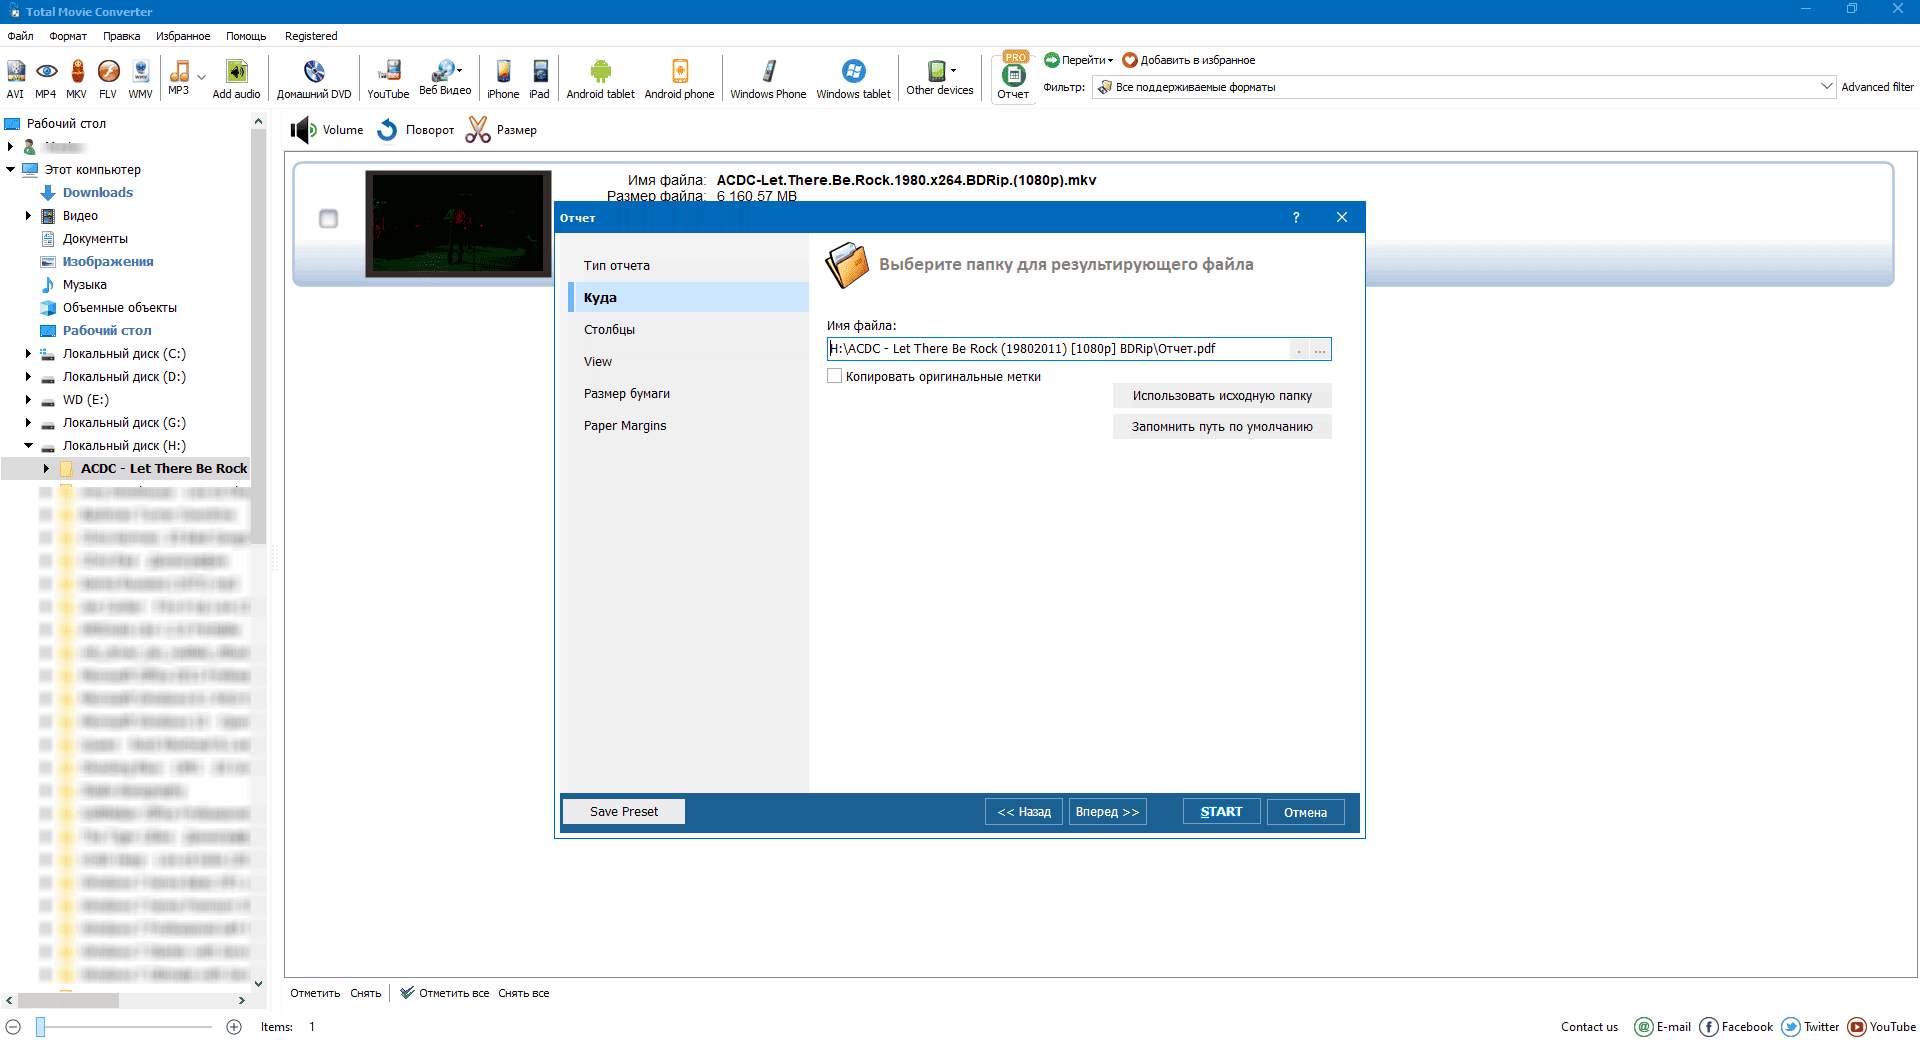Expand the MP3 format dropdown arrow

point(202,77)
